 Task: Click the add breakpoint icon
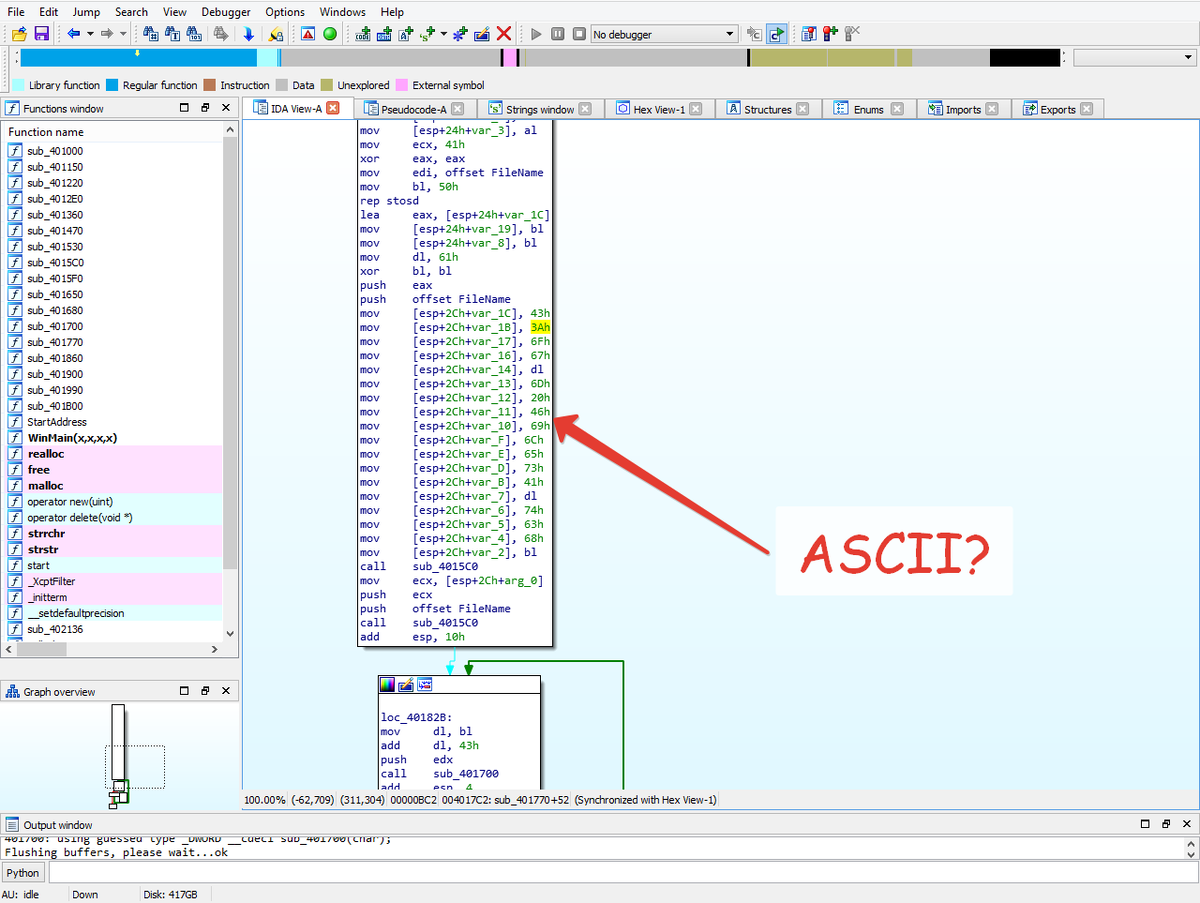click(x=830, y=34)
